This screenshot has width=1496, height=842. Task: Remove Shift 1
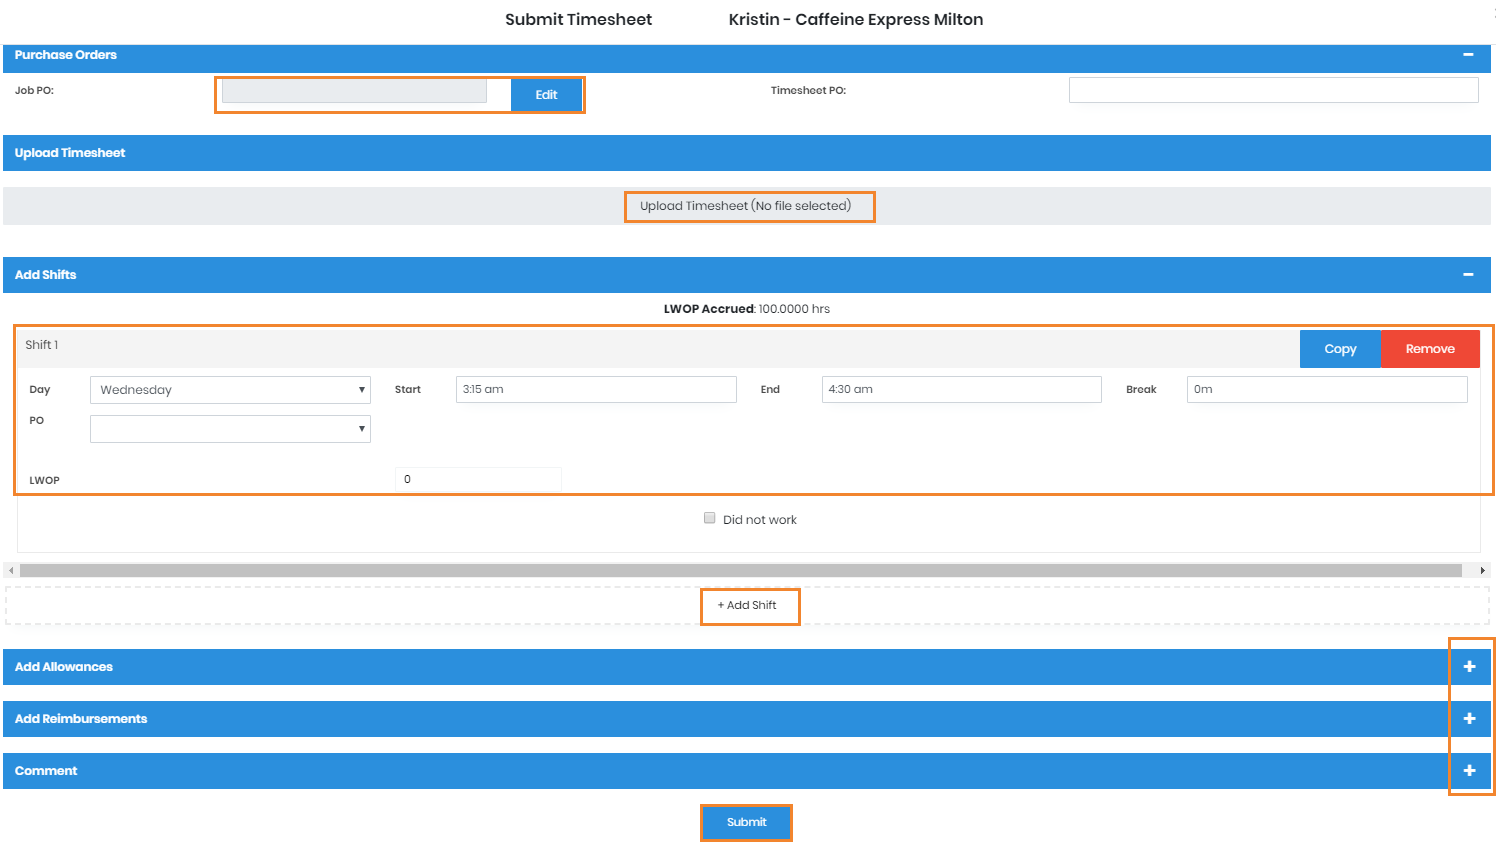1430,349
